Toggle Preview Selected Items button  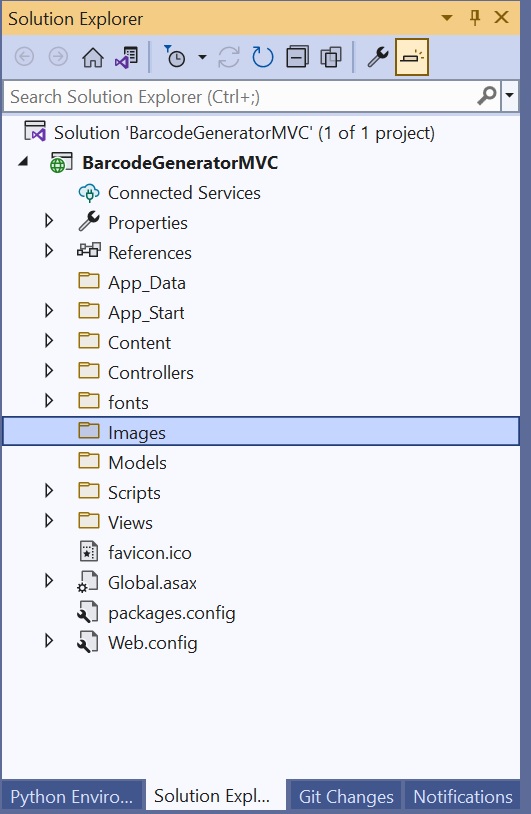[412, 57]
